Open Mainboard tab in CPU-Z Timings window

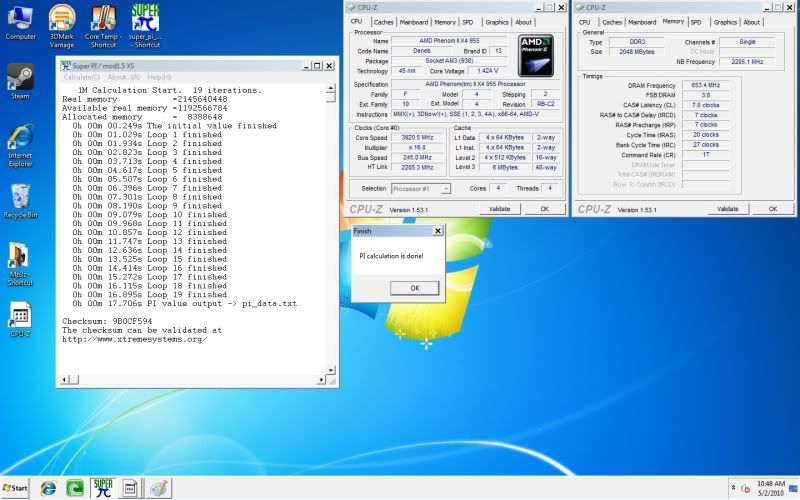coord(642,22)
